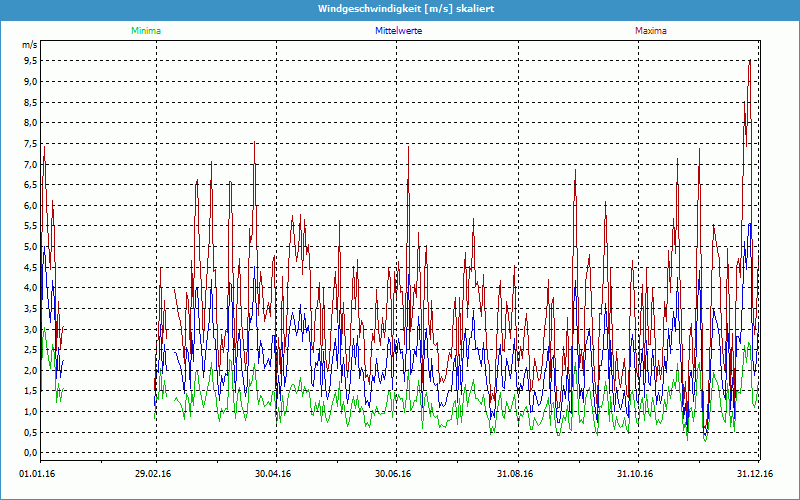Image resolution: width=800 pixels, height=500 pixels.
Task: Select the 29.02.16 date label
Action: tap(154, 474)
